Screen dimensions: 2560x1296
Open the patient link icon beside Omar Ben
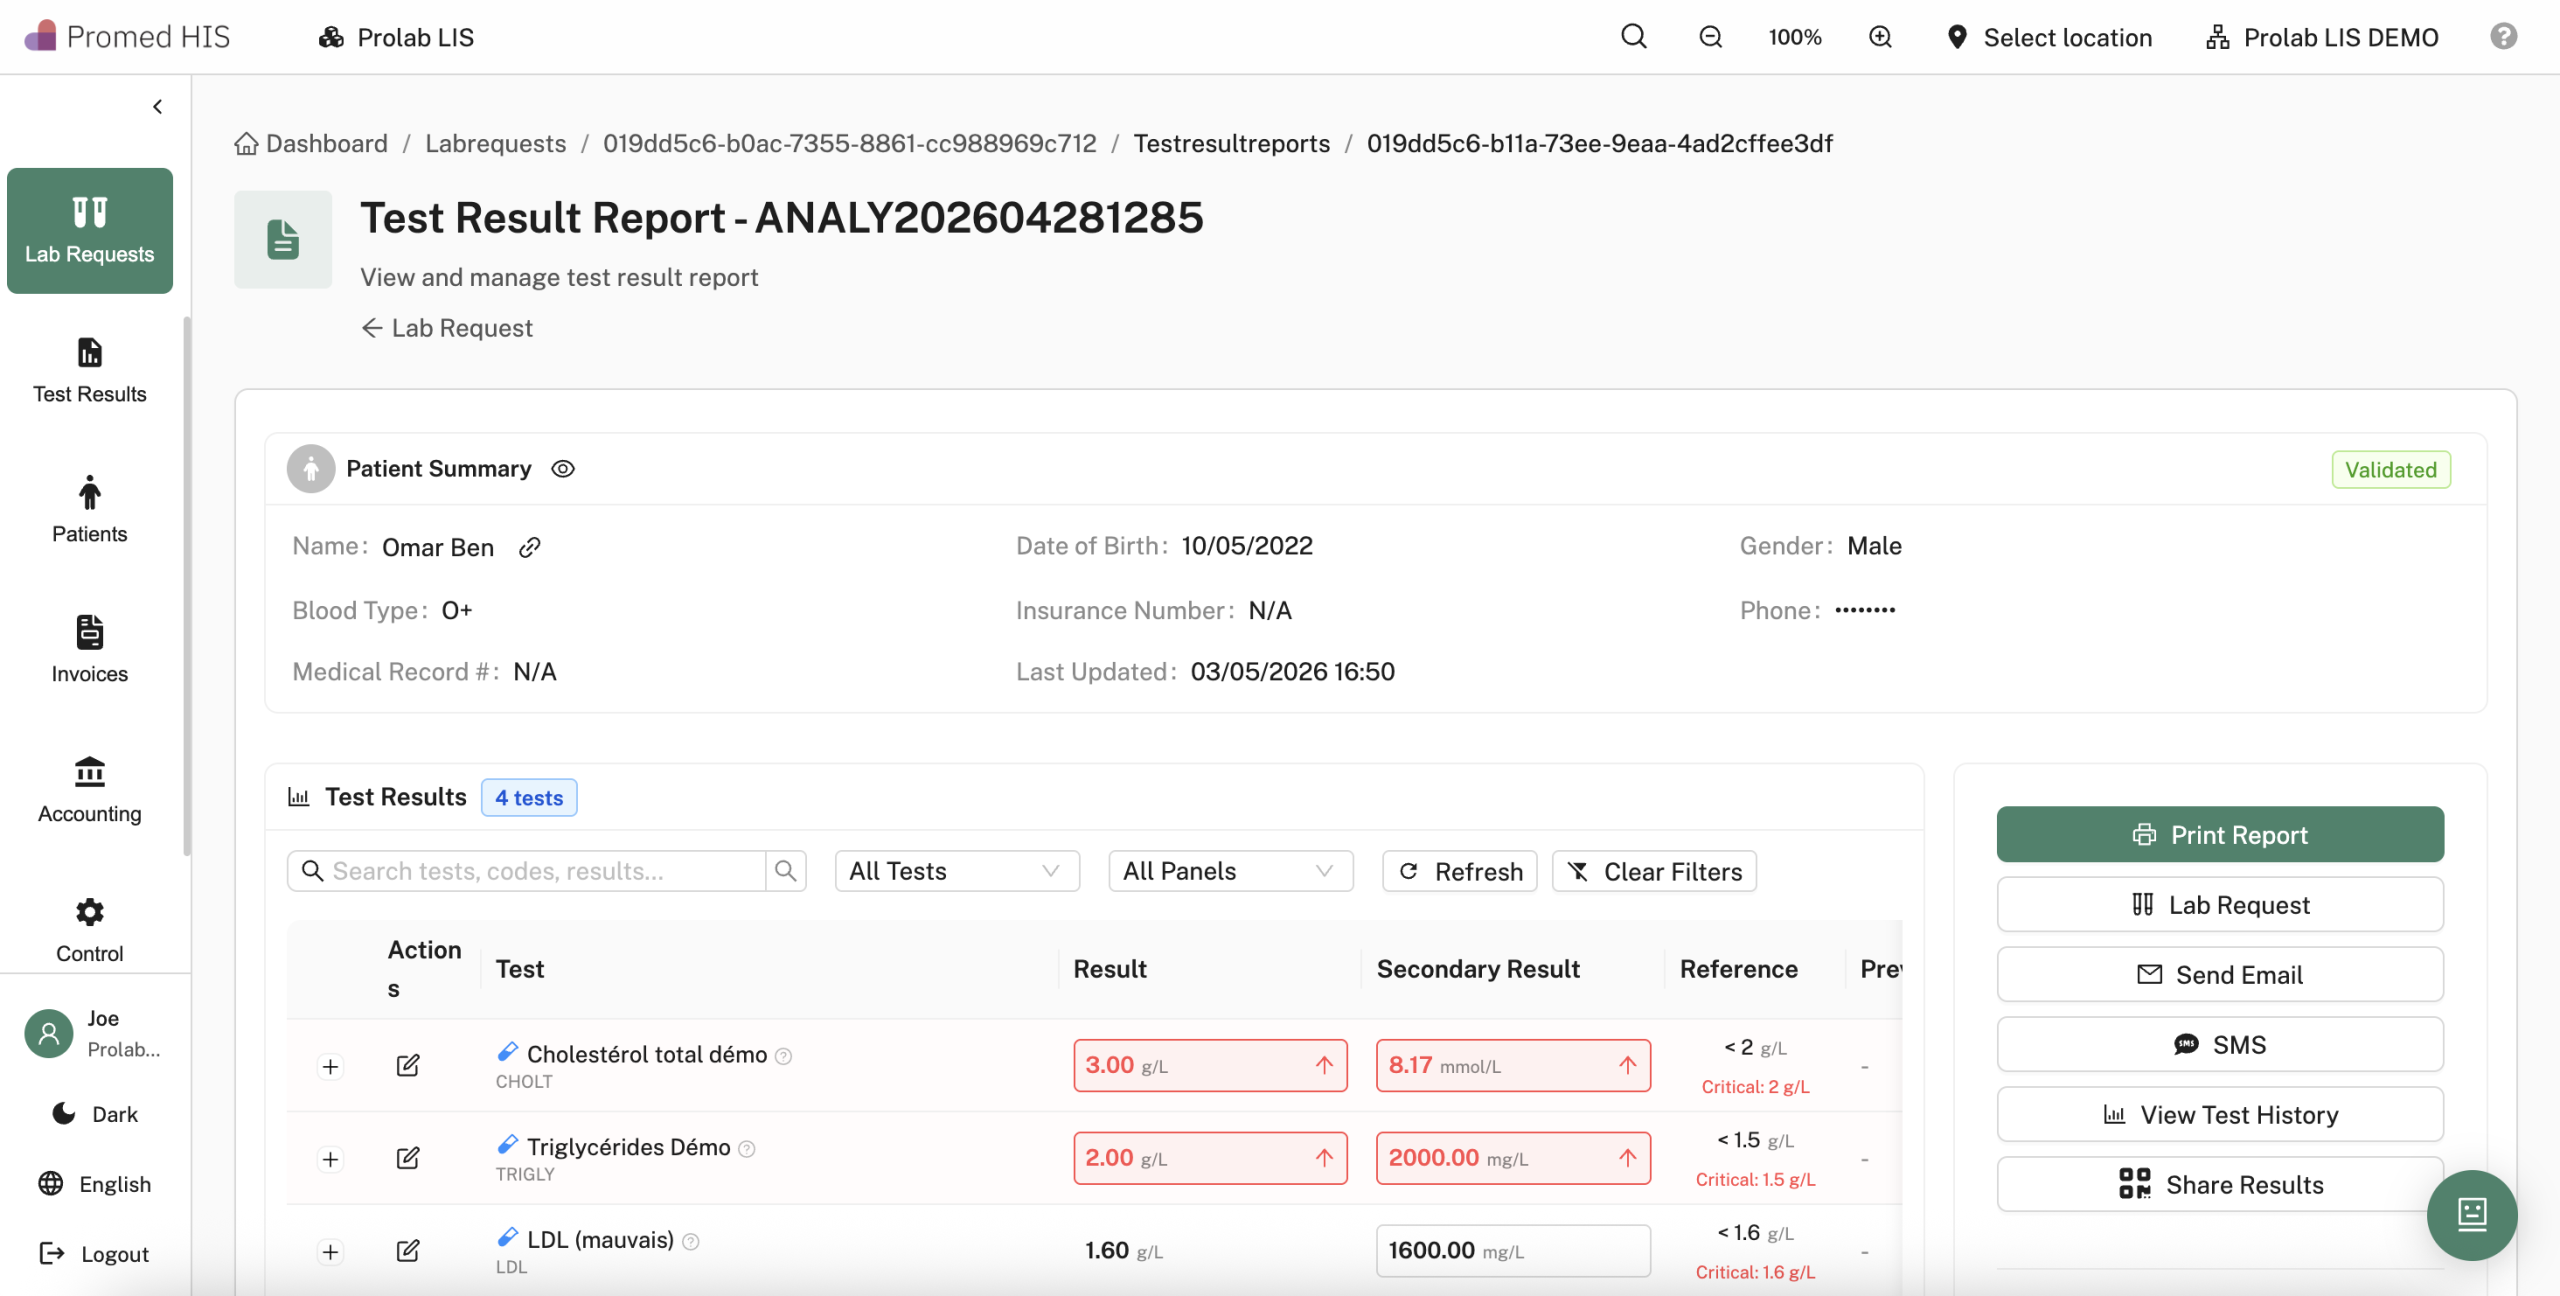pyautogui.click(x=529, y=547)
